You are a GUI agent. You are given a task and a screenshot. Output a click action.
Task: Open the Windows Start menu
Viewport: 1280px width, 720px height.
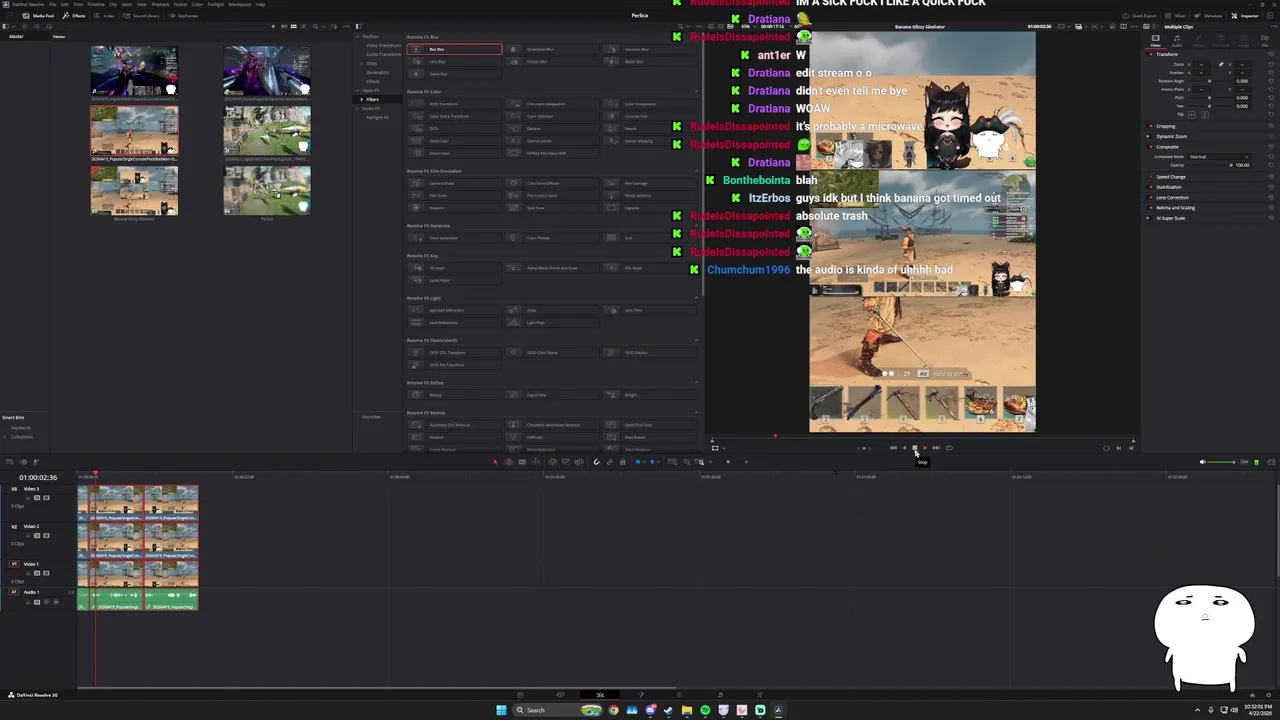point(501,710)
